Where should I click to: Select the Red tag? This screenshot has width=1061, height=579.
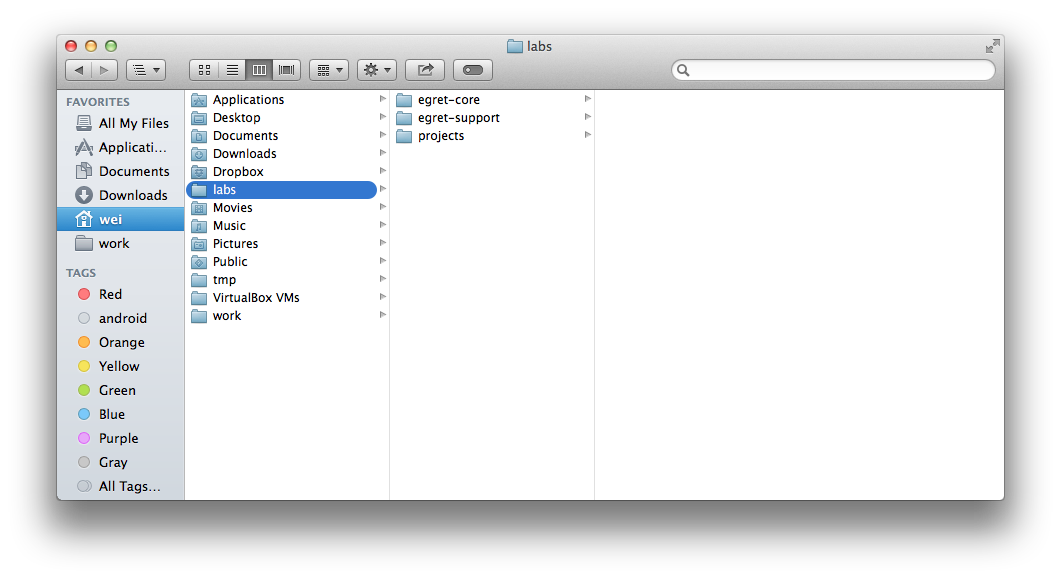(x=122, y=294)
